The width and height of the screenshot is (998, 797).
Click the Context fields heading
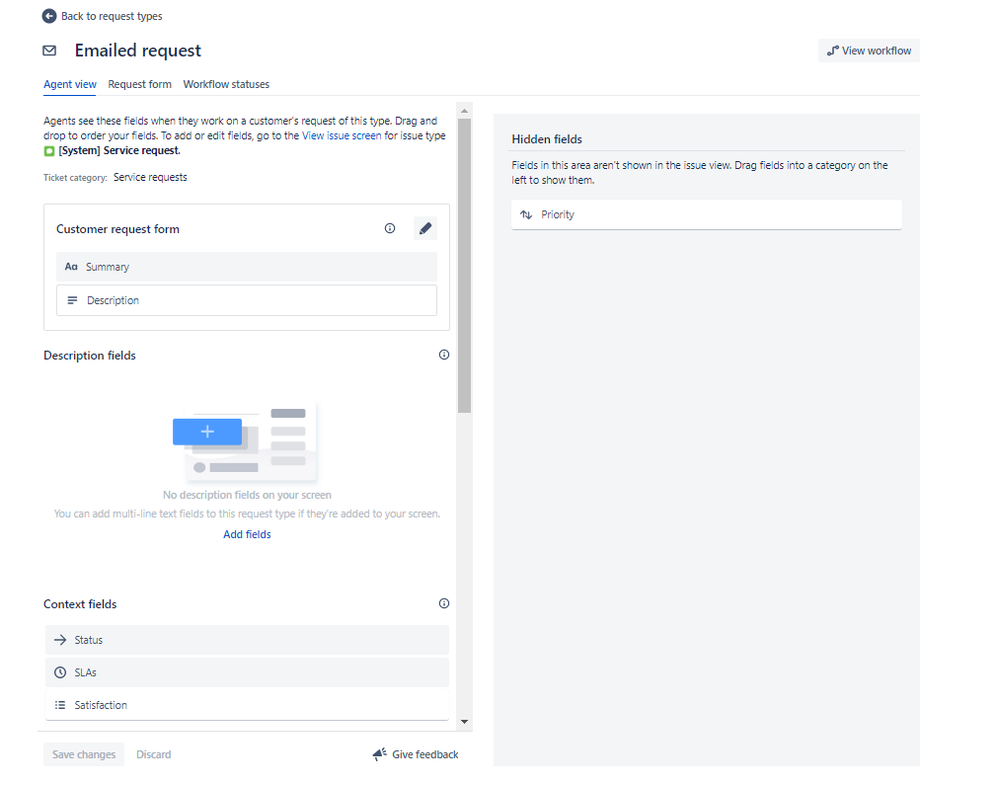(80, 604)
